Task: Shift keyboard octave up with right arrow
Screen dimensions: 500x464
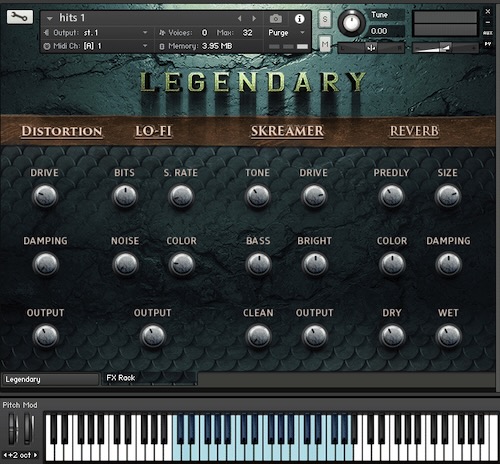Action: [x=35, y=455]
